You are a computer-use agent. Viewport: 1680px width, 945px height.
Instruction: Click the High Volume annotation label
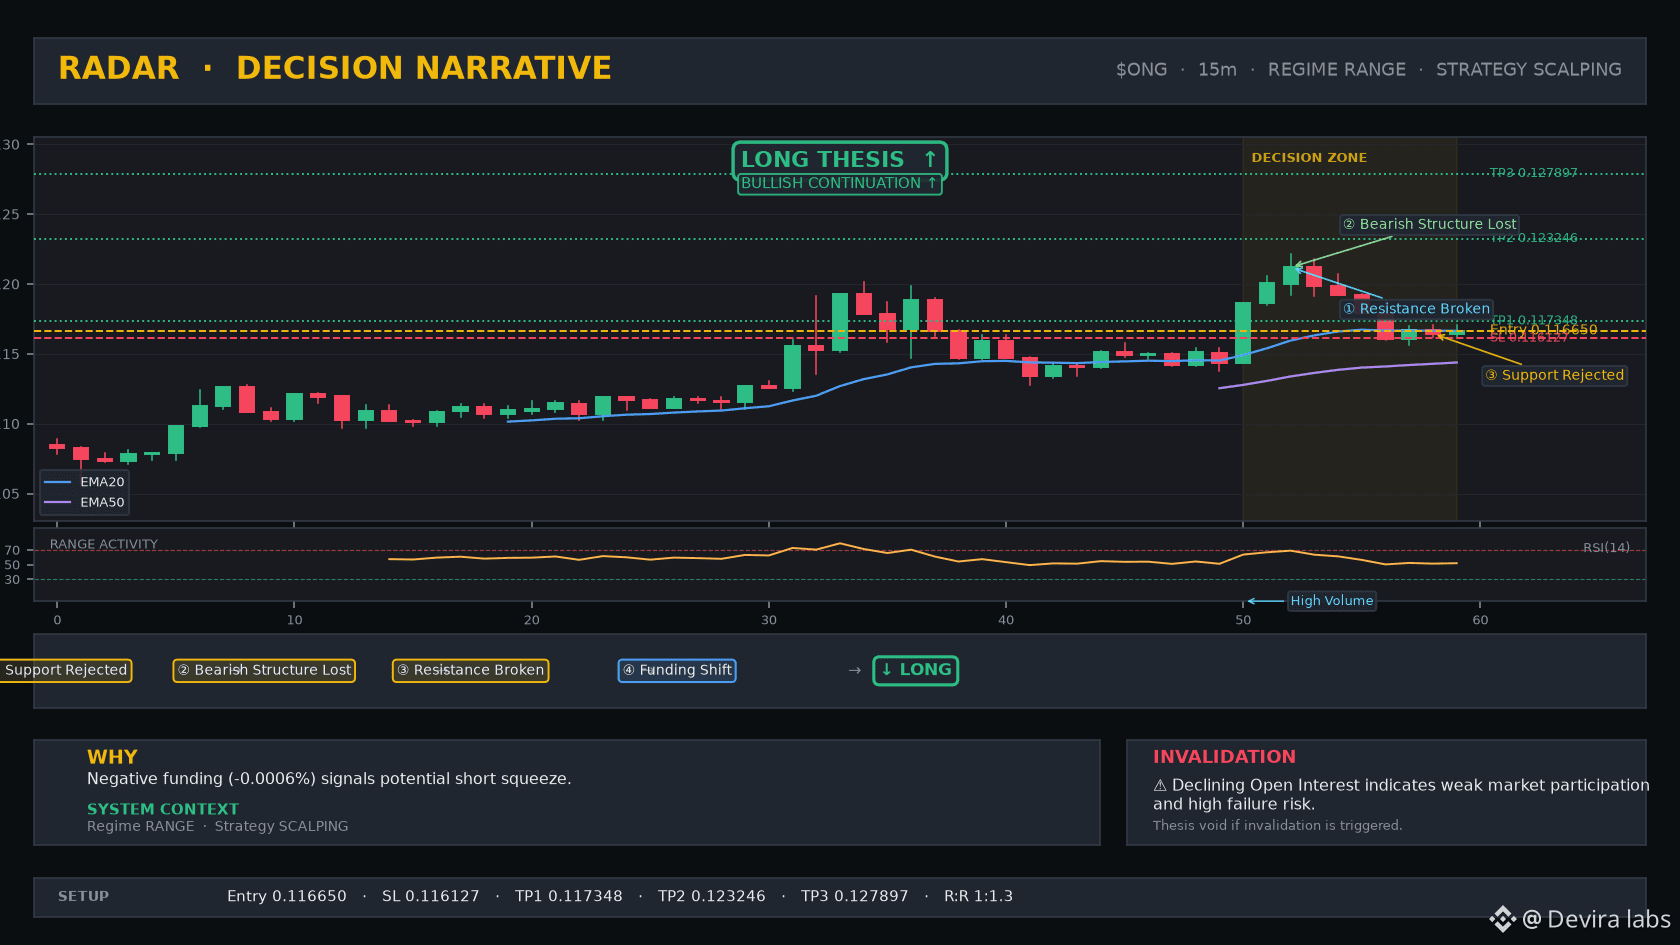1331,601
